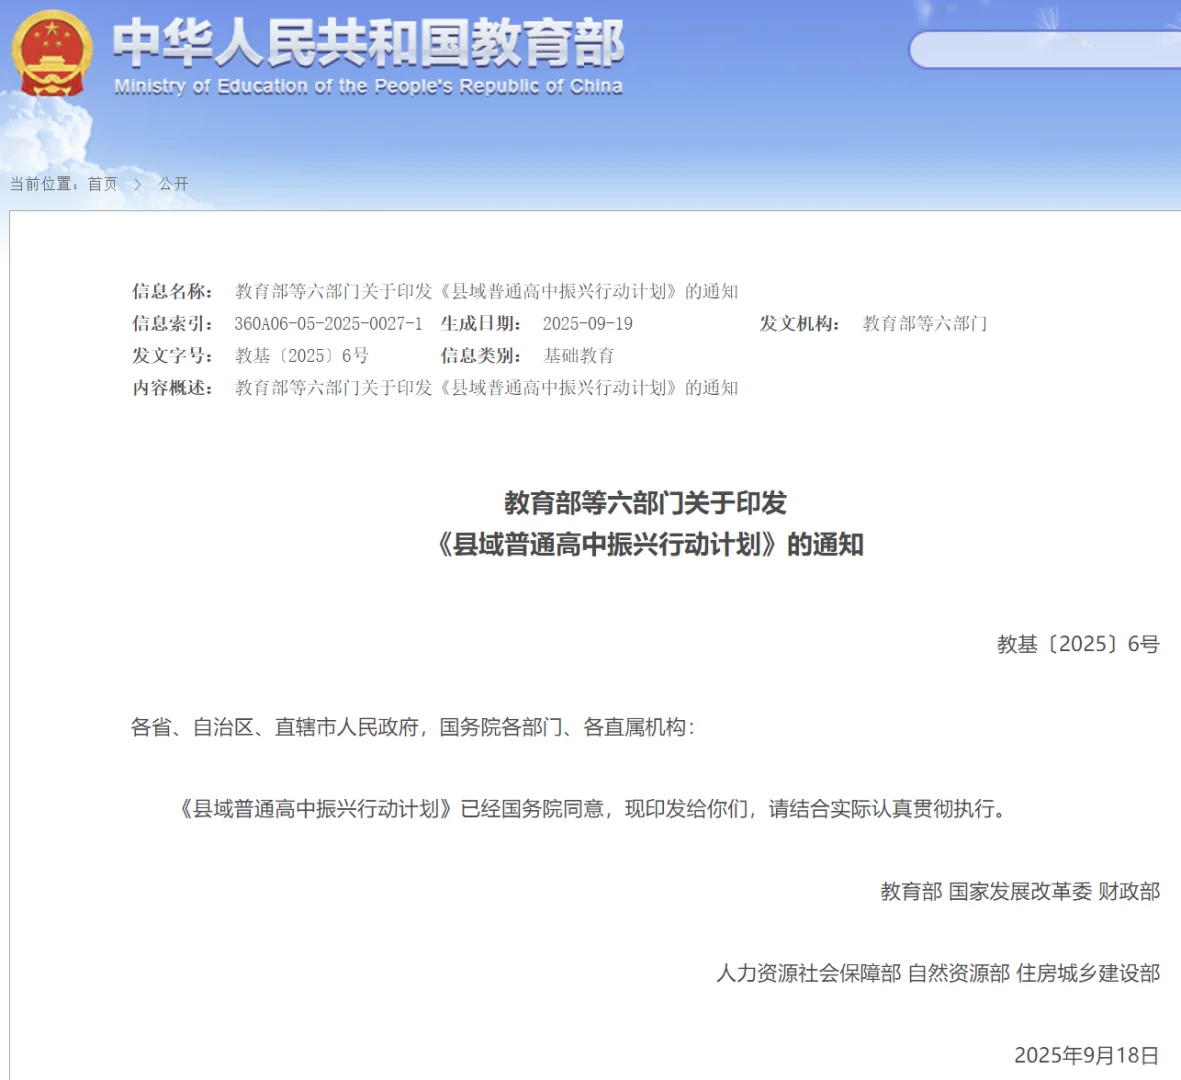Click the signature line 教育部 国家发展改革委 财政部
The width and height of the screenshot is (1181, 1080).
coord(1020,891)
